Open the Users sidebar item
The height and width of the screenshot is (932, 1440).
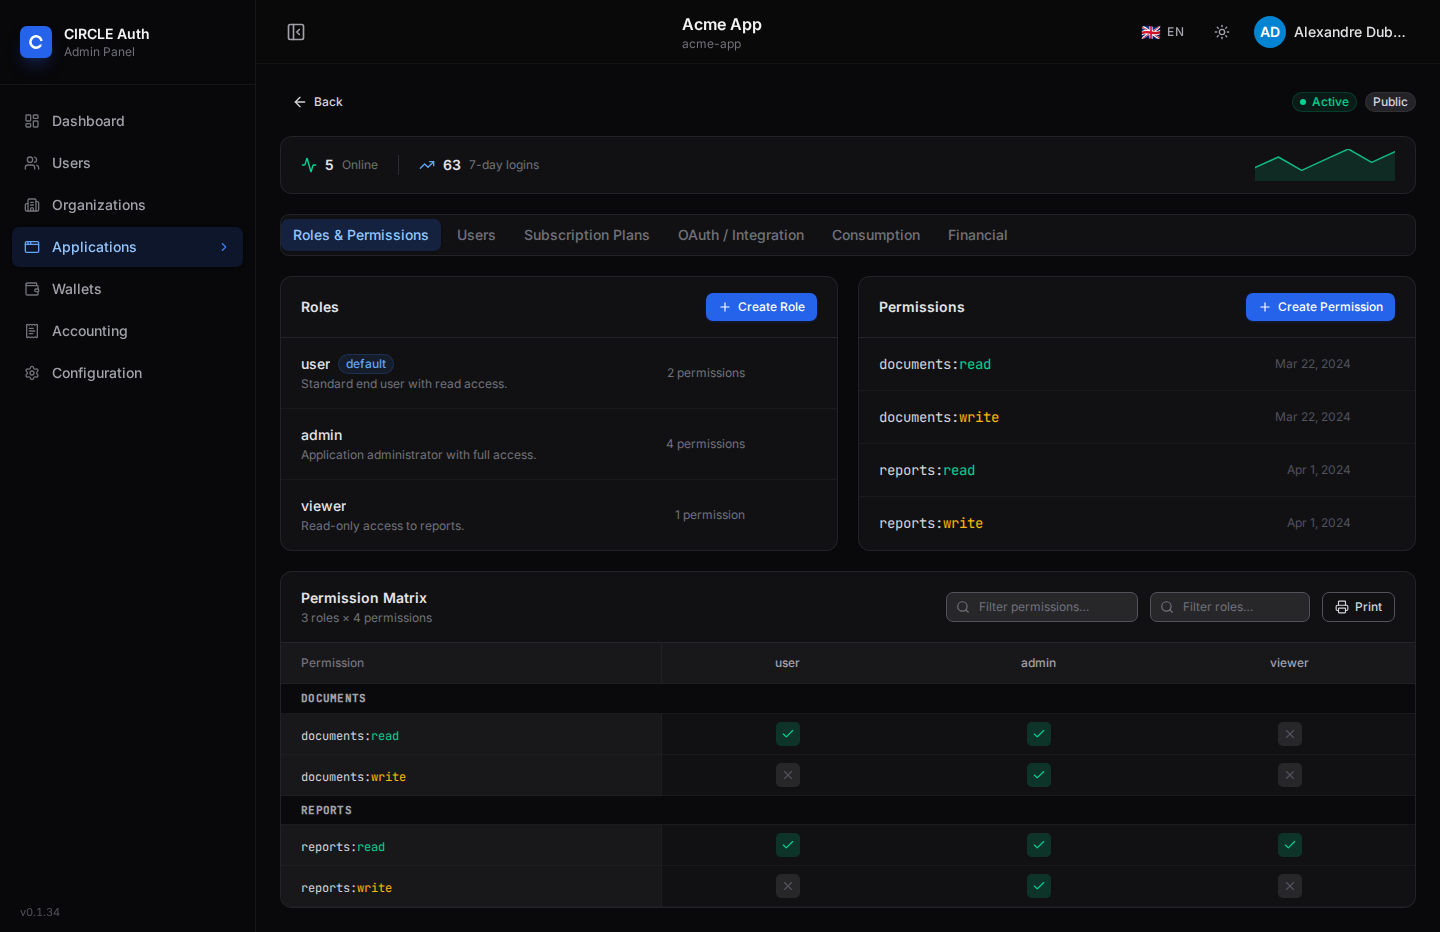click(x=127, y=163)
